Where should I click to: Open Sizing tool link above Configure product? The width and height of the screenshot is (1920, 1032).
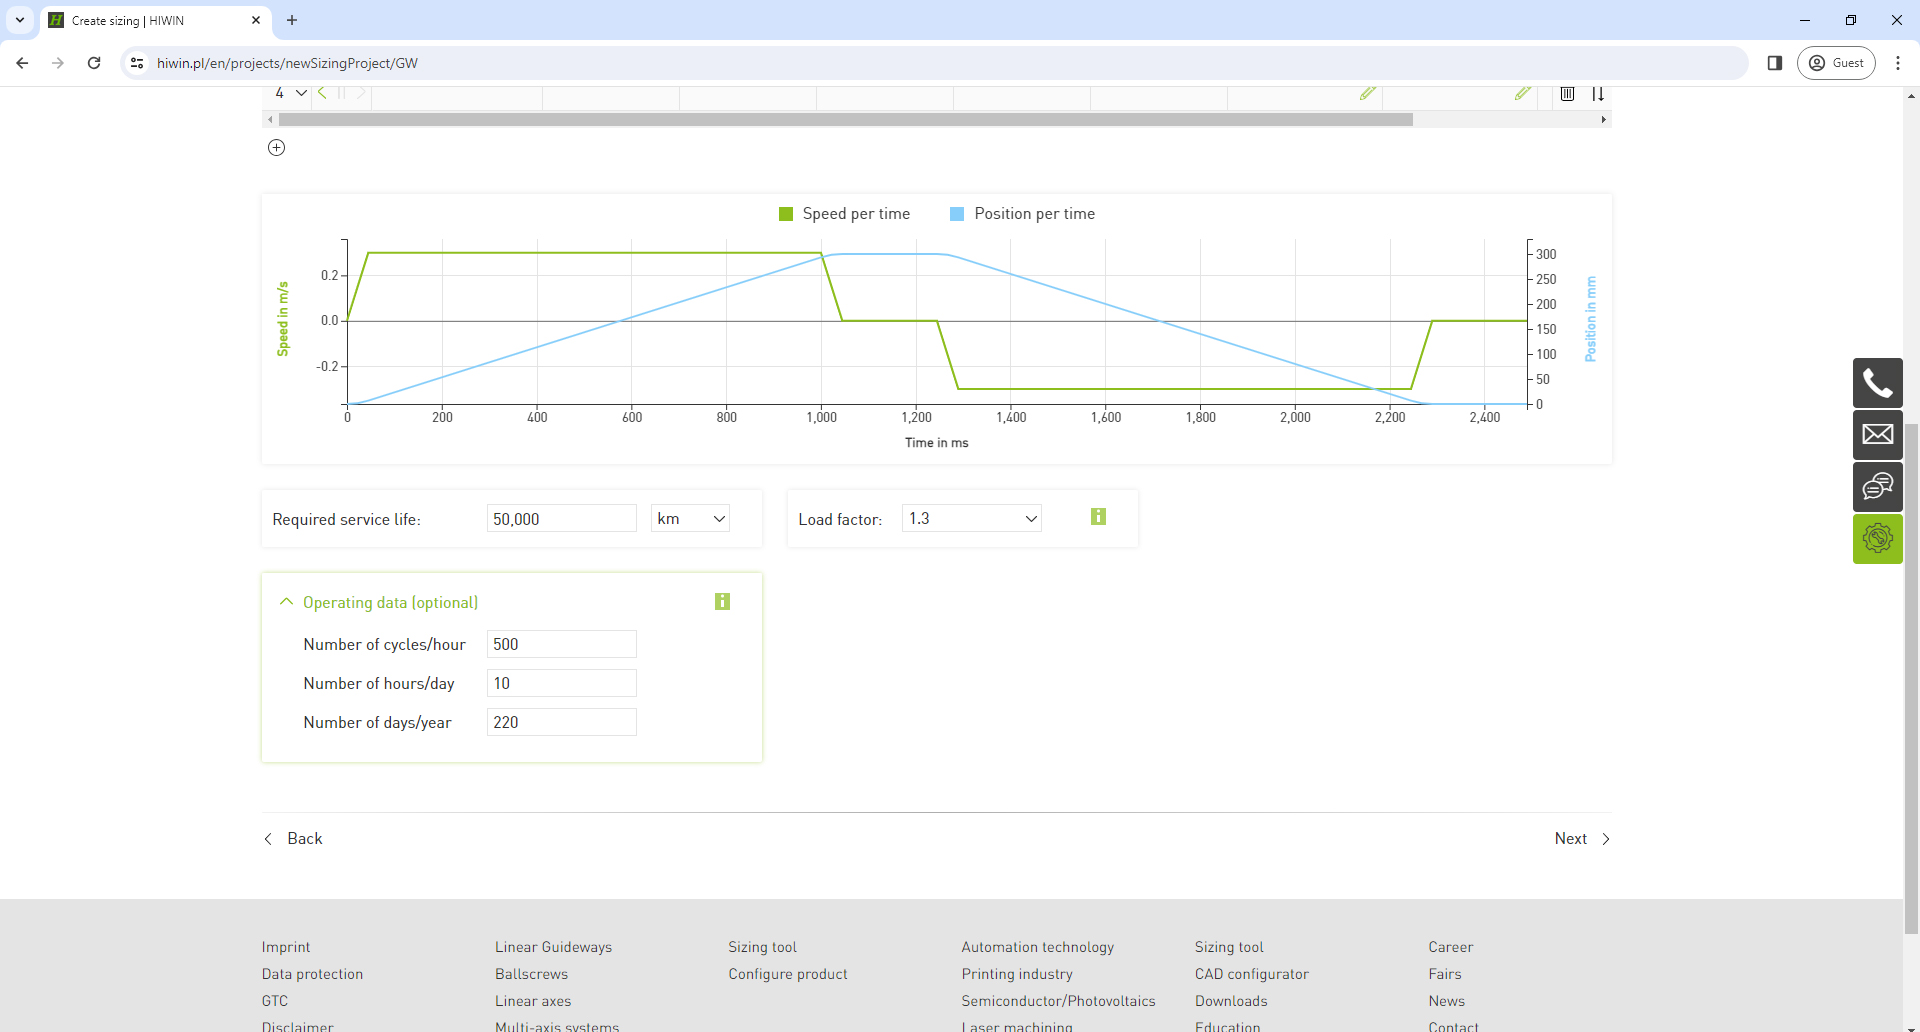(x=762, y=947)
